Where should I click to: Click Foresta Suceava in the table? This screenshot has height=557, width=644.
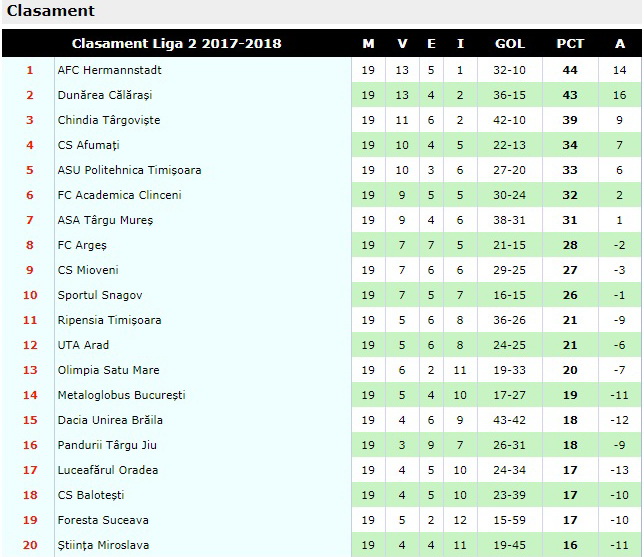103,520
